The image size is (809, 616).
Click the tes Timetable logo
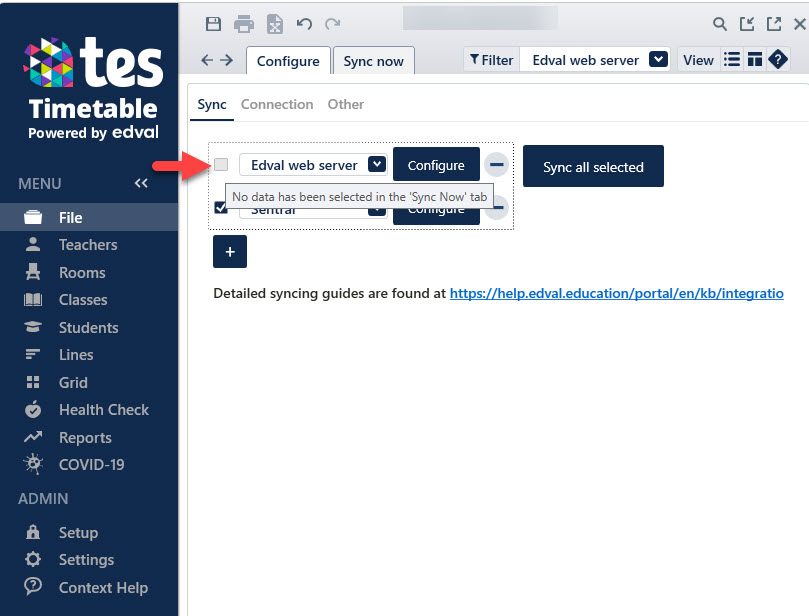coord(93,88)
